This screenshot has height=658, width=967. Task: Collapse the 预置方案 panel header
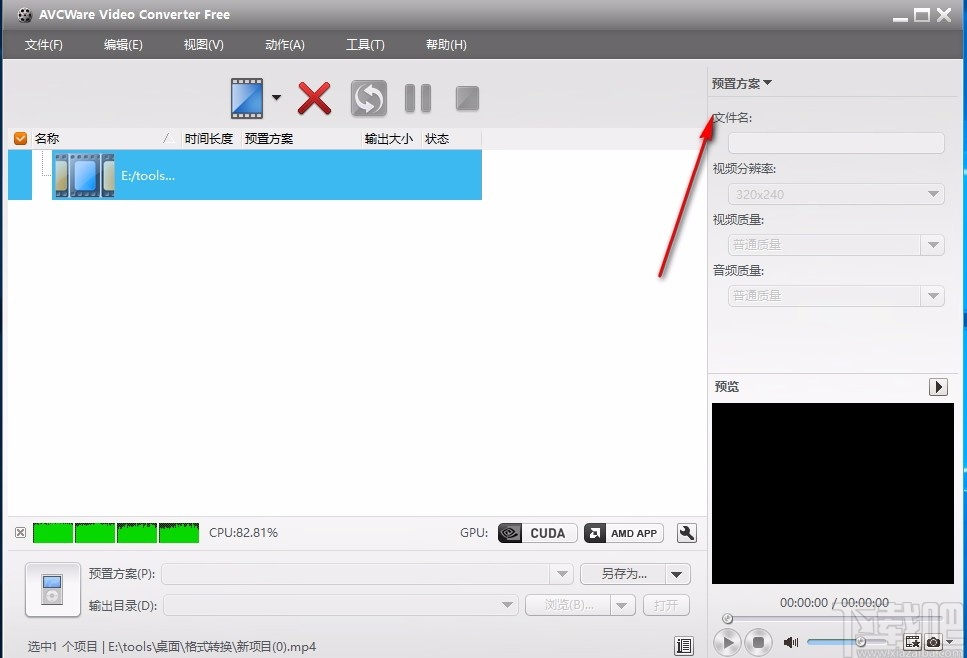pyautogui.click(x=740, y=84)
